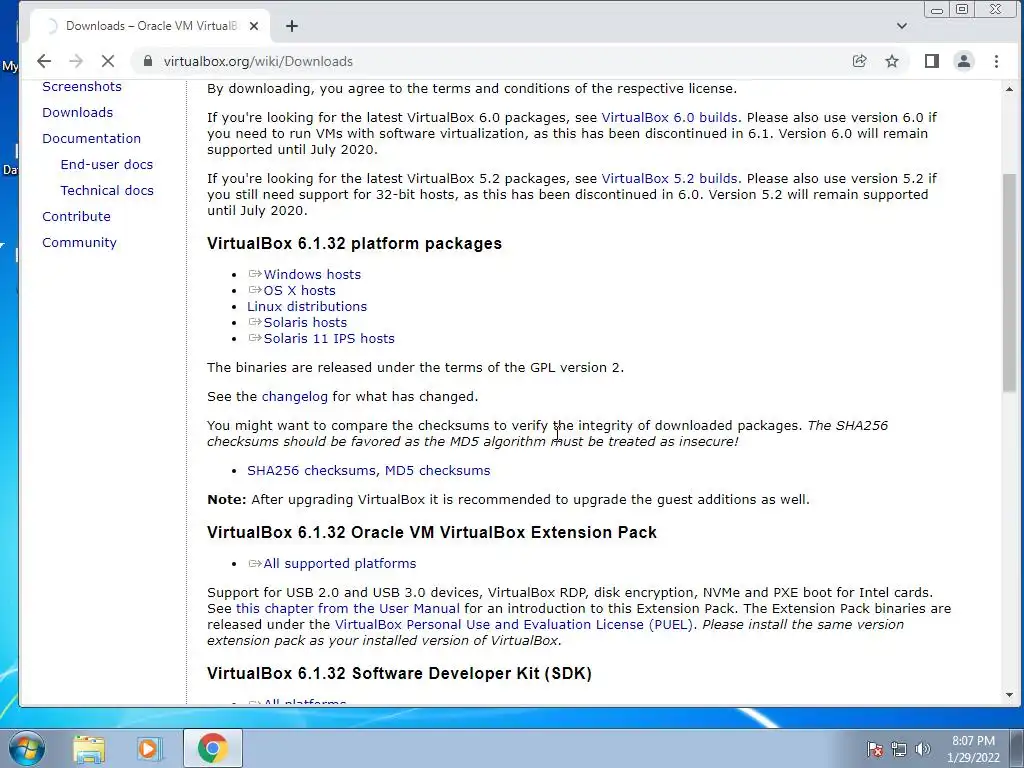Viewport: 1024px width, 768px height.
Task: Open Downloads in the sidebar
Action: click(x=77, y=112)
